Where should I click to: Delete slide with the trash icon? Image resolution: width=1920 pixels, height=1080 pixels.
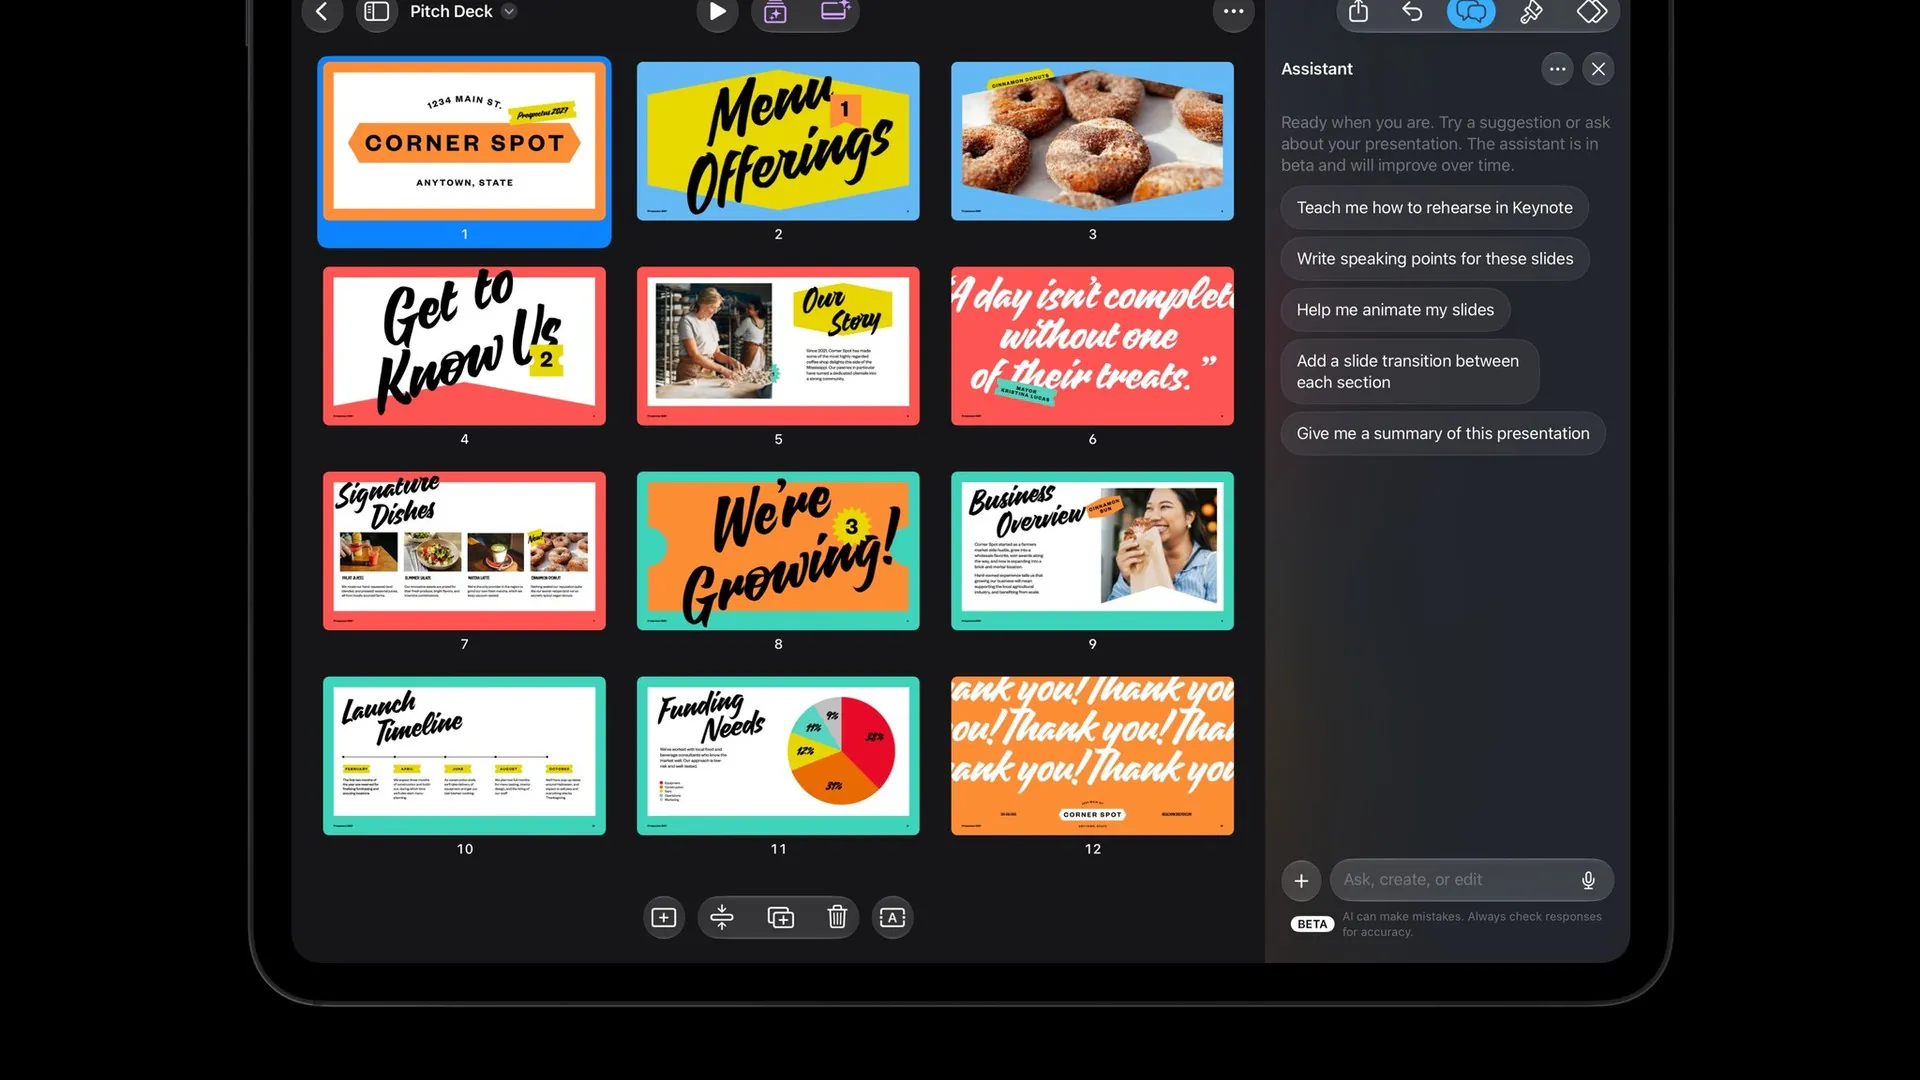point(837,918)
